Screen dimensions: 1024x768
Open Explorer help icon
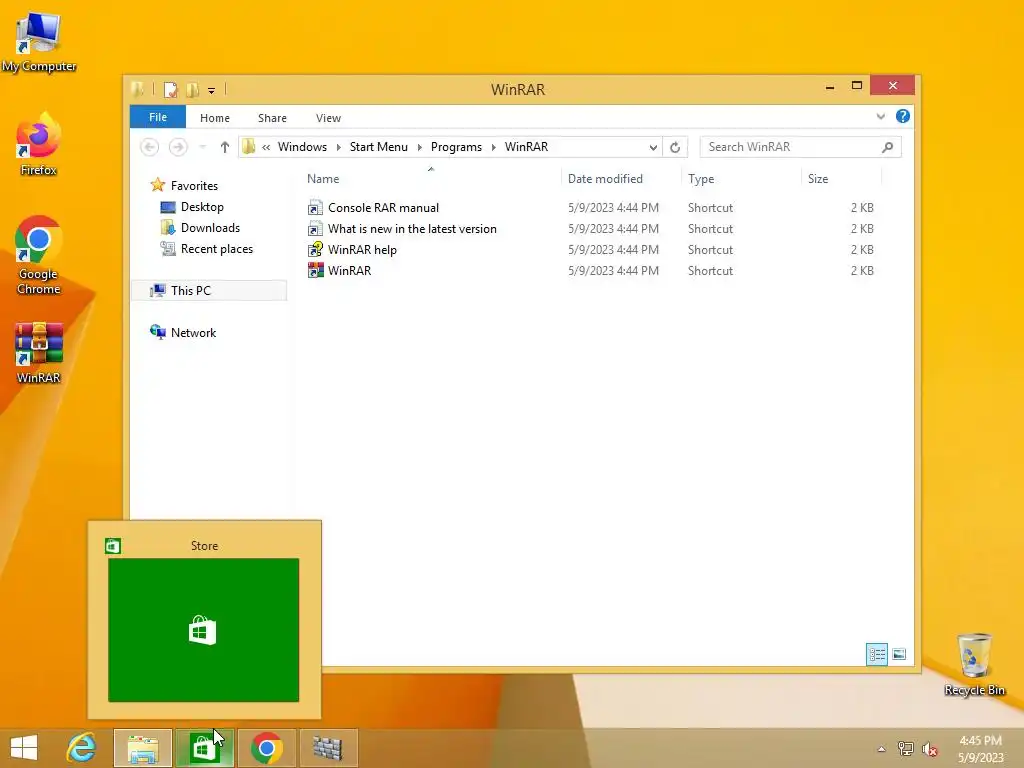point(903,116)
